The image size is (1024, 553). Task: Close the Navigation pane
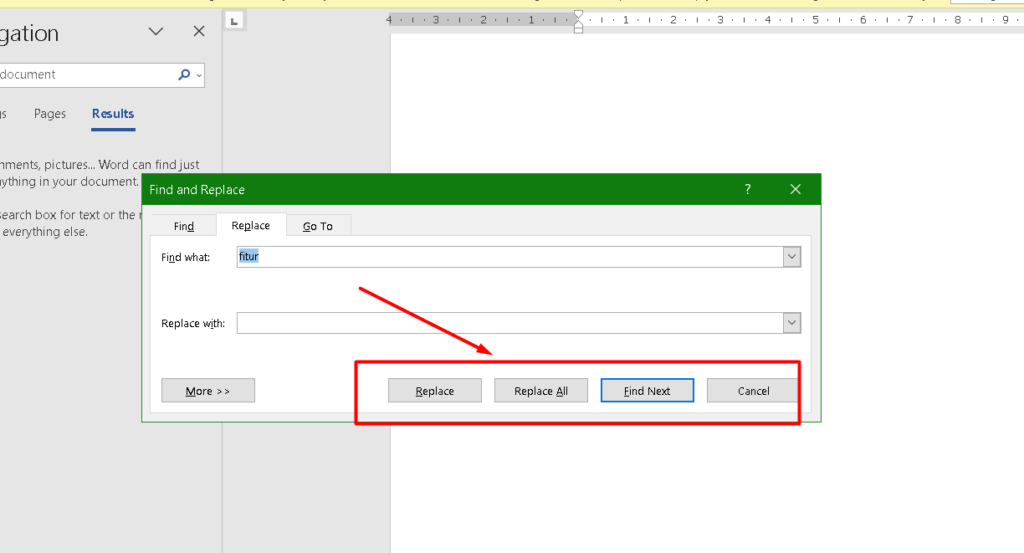click(199, 32)
